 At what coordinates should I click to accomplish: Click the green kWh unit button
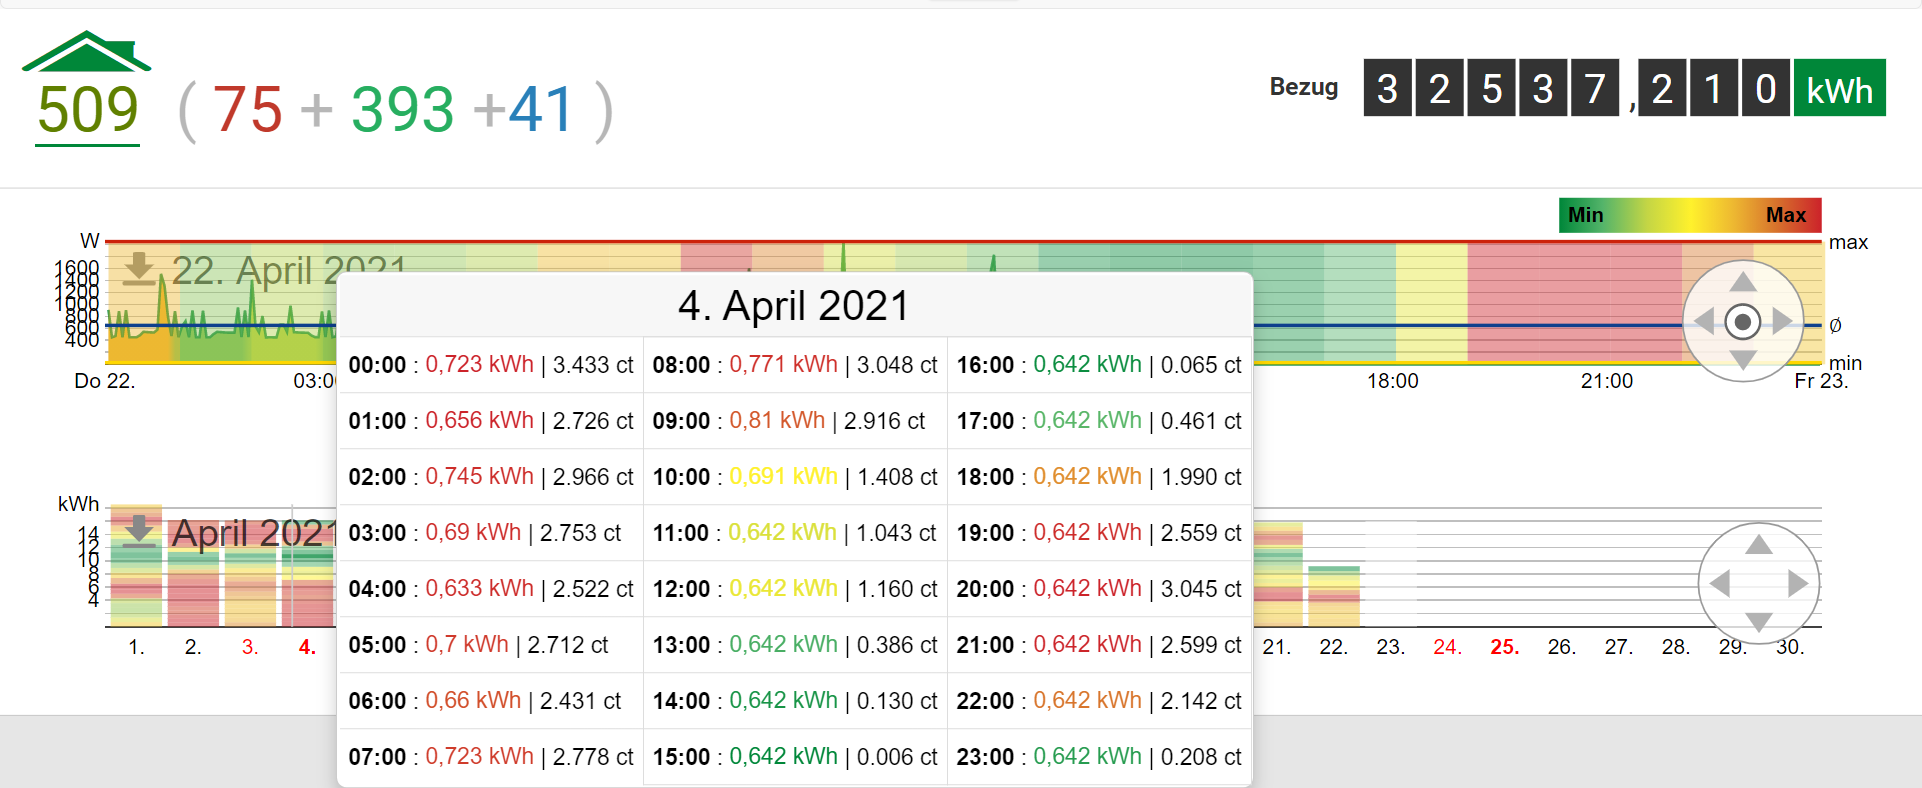tap(1839, 89)
